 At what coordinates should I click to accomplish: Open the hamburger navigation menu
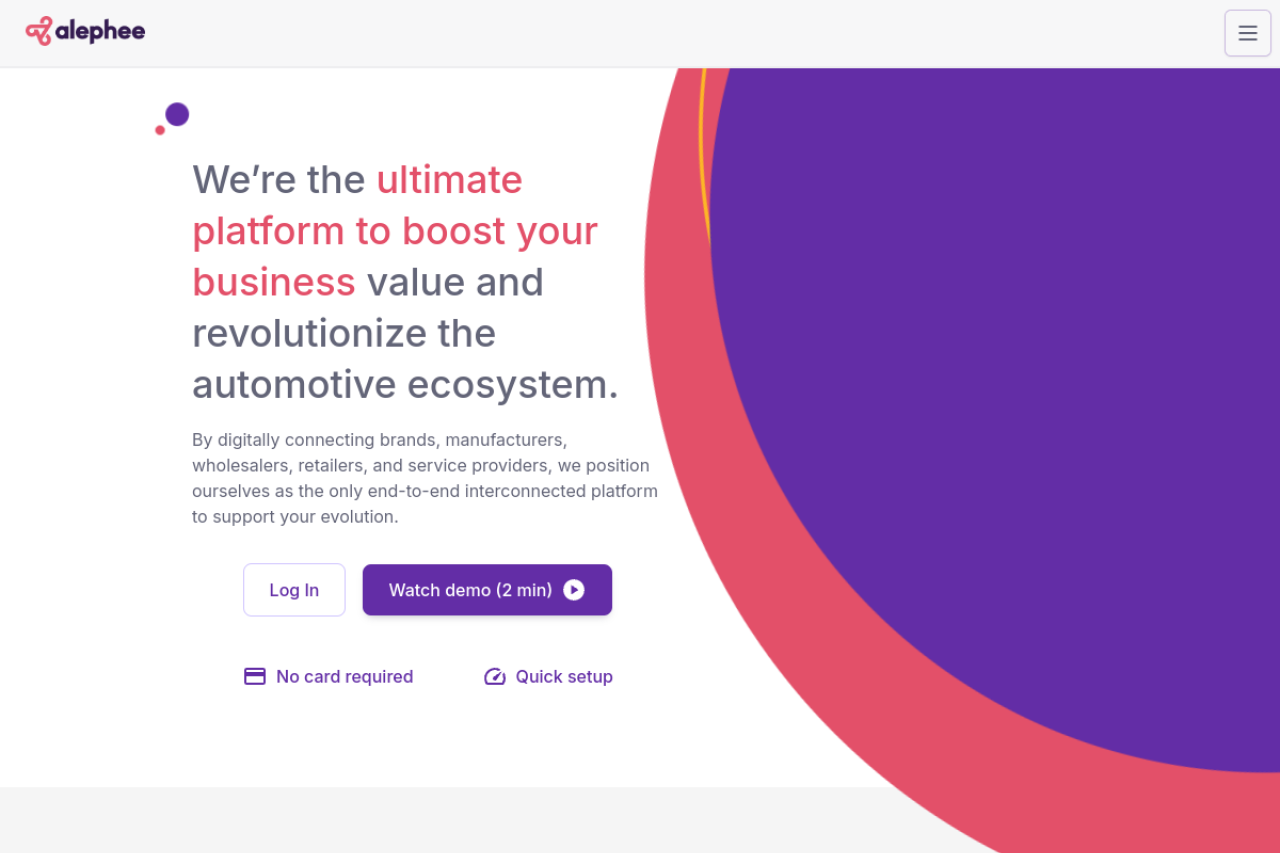click(x=1247, y=33)
